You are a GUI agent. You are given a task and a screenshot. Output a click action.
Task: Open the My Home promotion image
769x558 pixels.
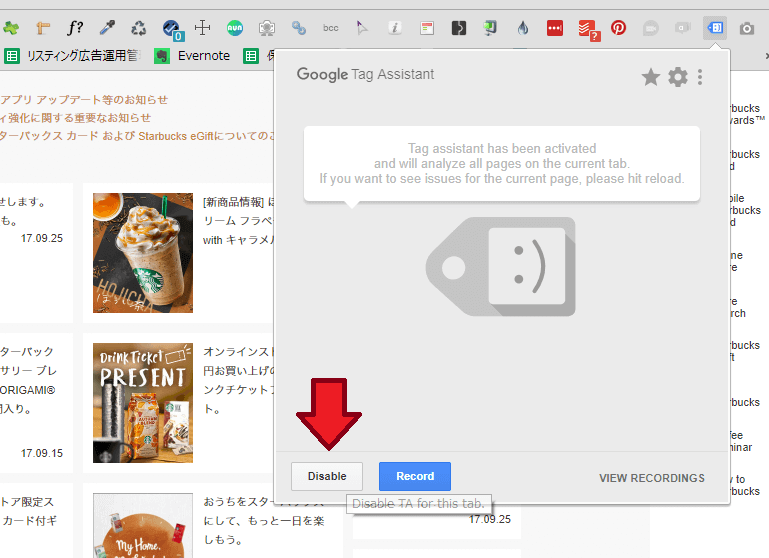[143, 525]
